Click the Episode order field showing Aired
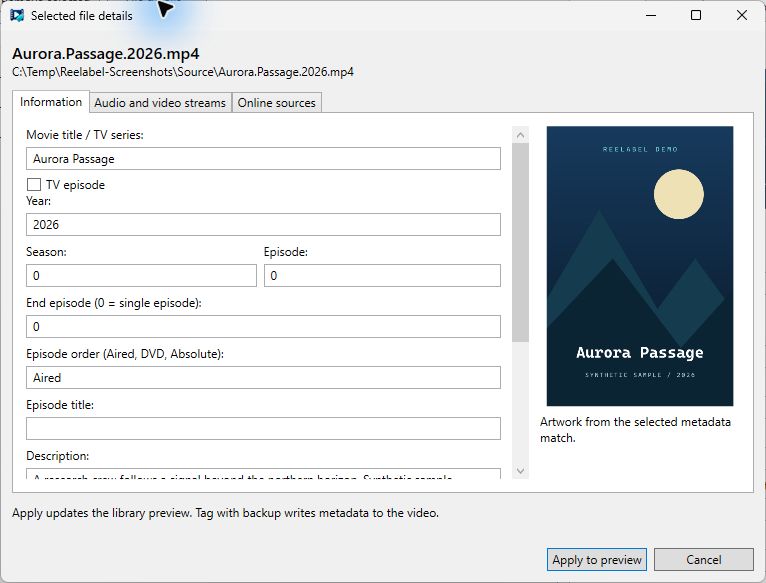Viewport: 766px width, 583px height. (263, 378)
